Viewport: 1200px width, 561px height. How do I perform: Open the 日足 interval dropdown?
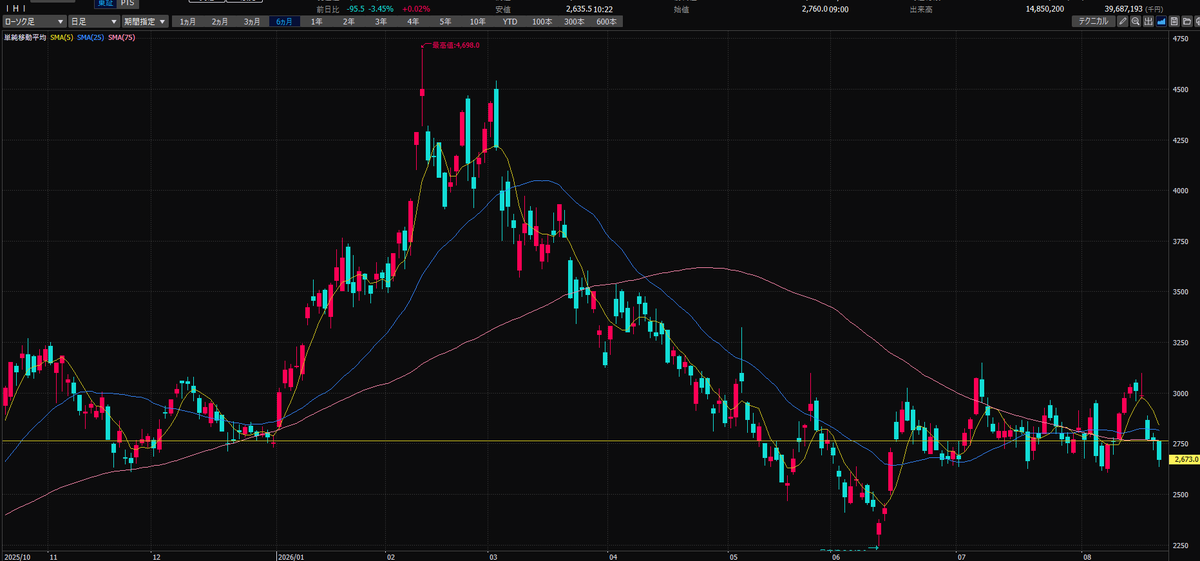click(95, 21)
